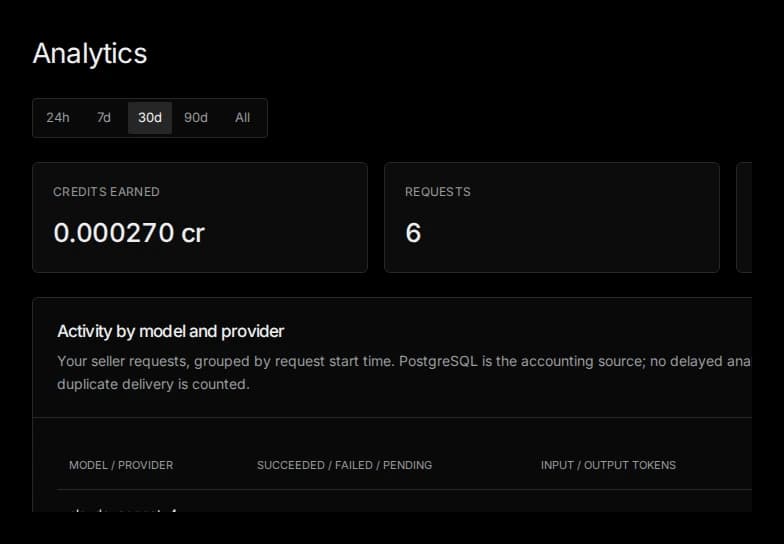Select the 24h time range tab
Screen dimensions: 784x544
tap(58, 118)
